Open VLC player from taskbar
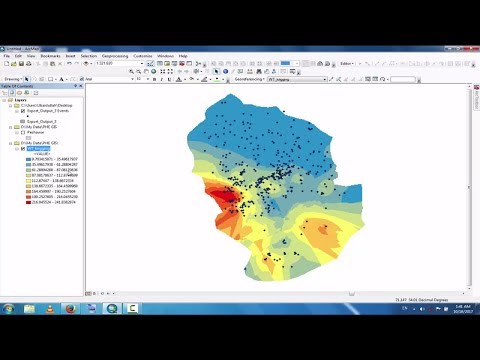Viewport: 480px width, 360px height. pos(50,309)
